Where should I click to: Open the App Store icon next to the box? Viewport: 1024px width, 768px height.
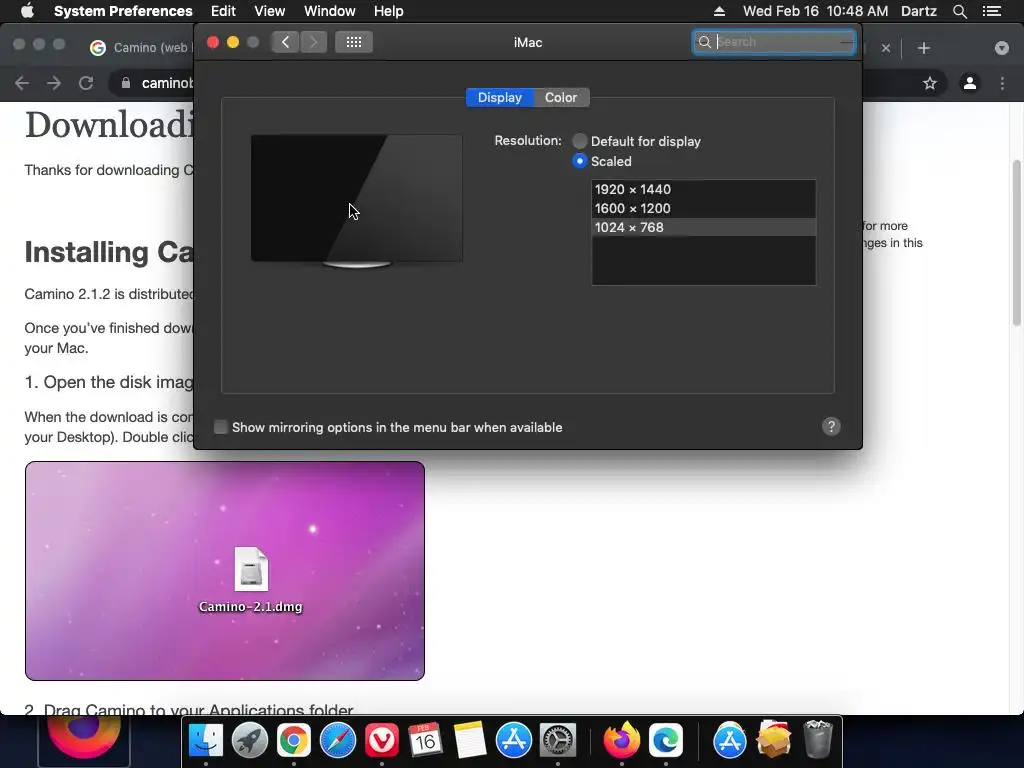tap(729, 741)
